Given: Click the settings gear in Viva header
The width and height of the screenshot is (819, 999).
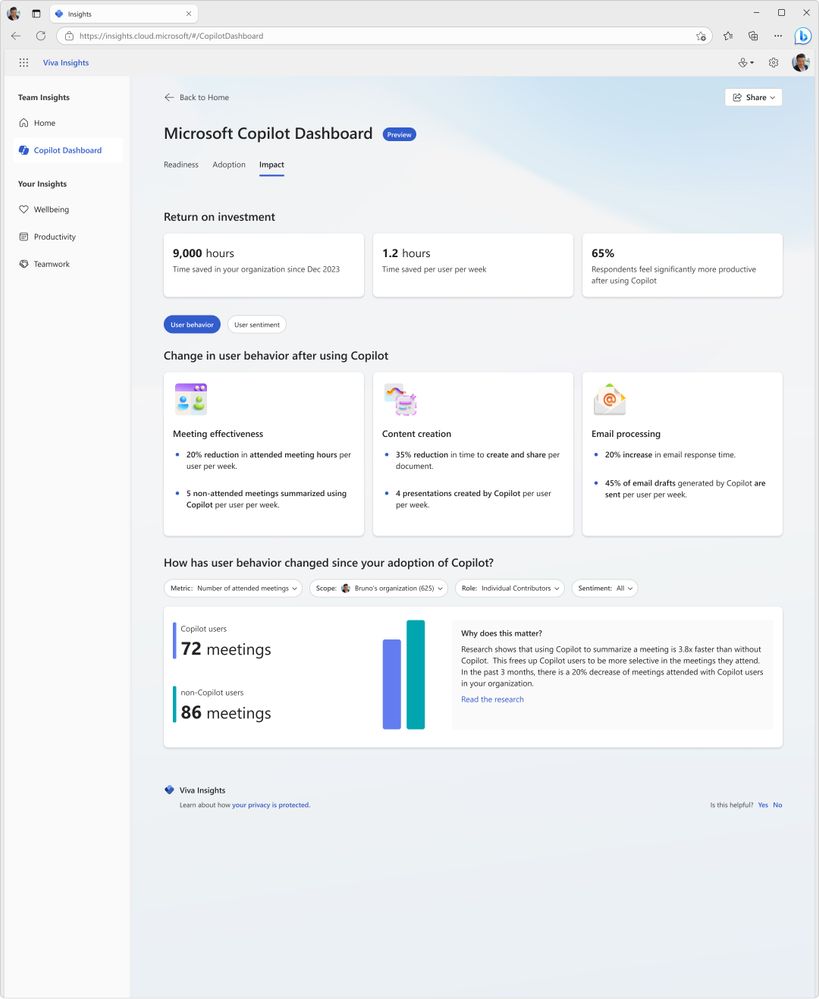Looking at the screenshot, I should pyautogui.click(x=773, y=62).
